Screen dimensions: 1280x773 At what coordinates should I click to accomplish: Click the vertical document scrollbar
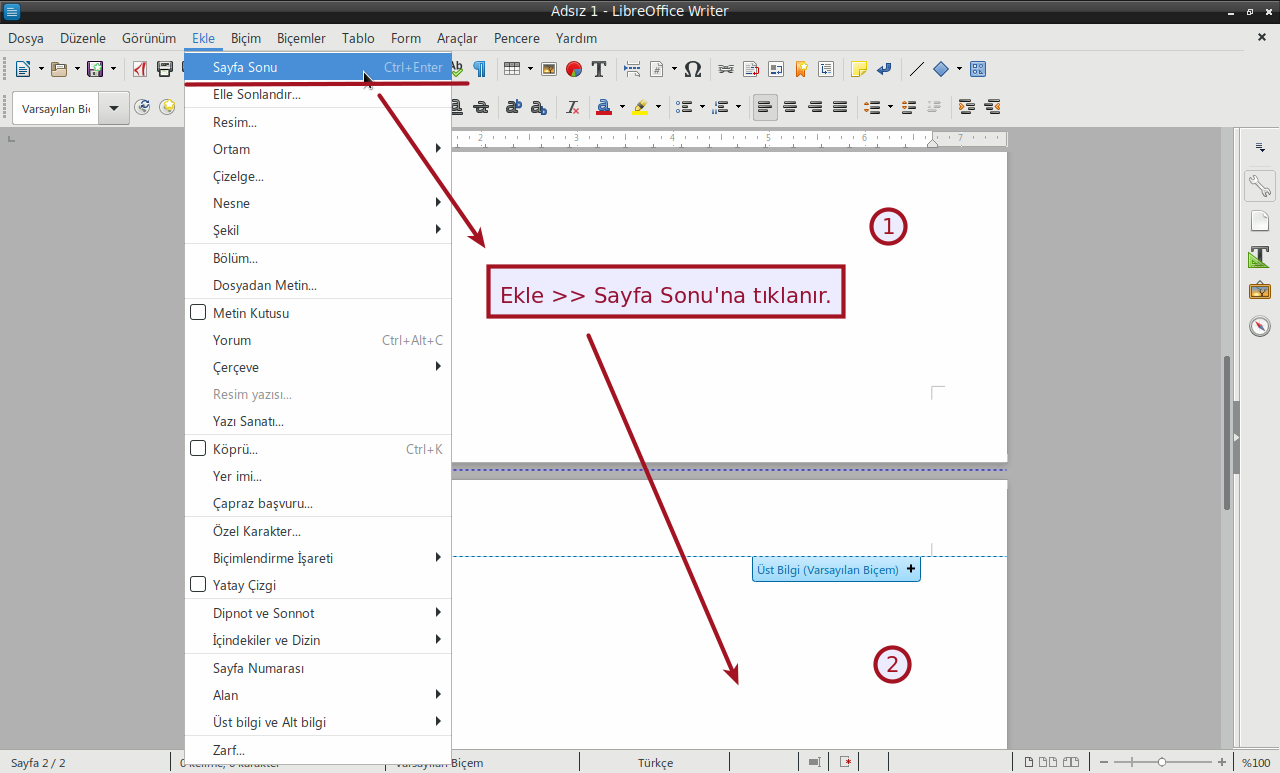coord(1227,432)
